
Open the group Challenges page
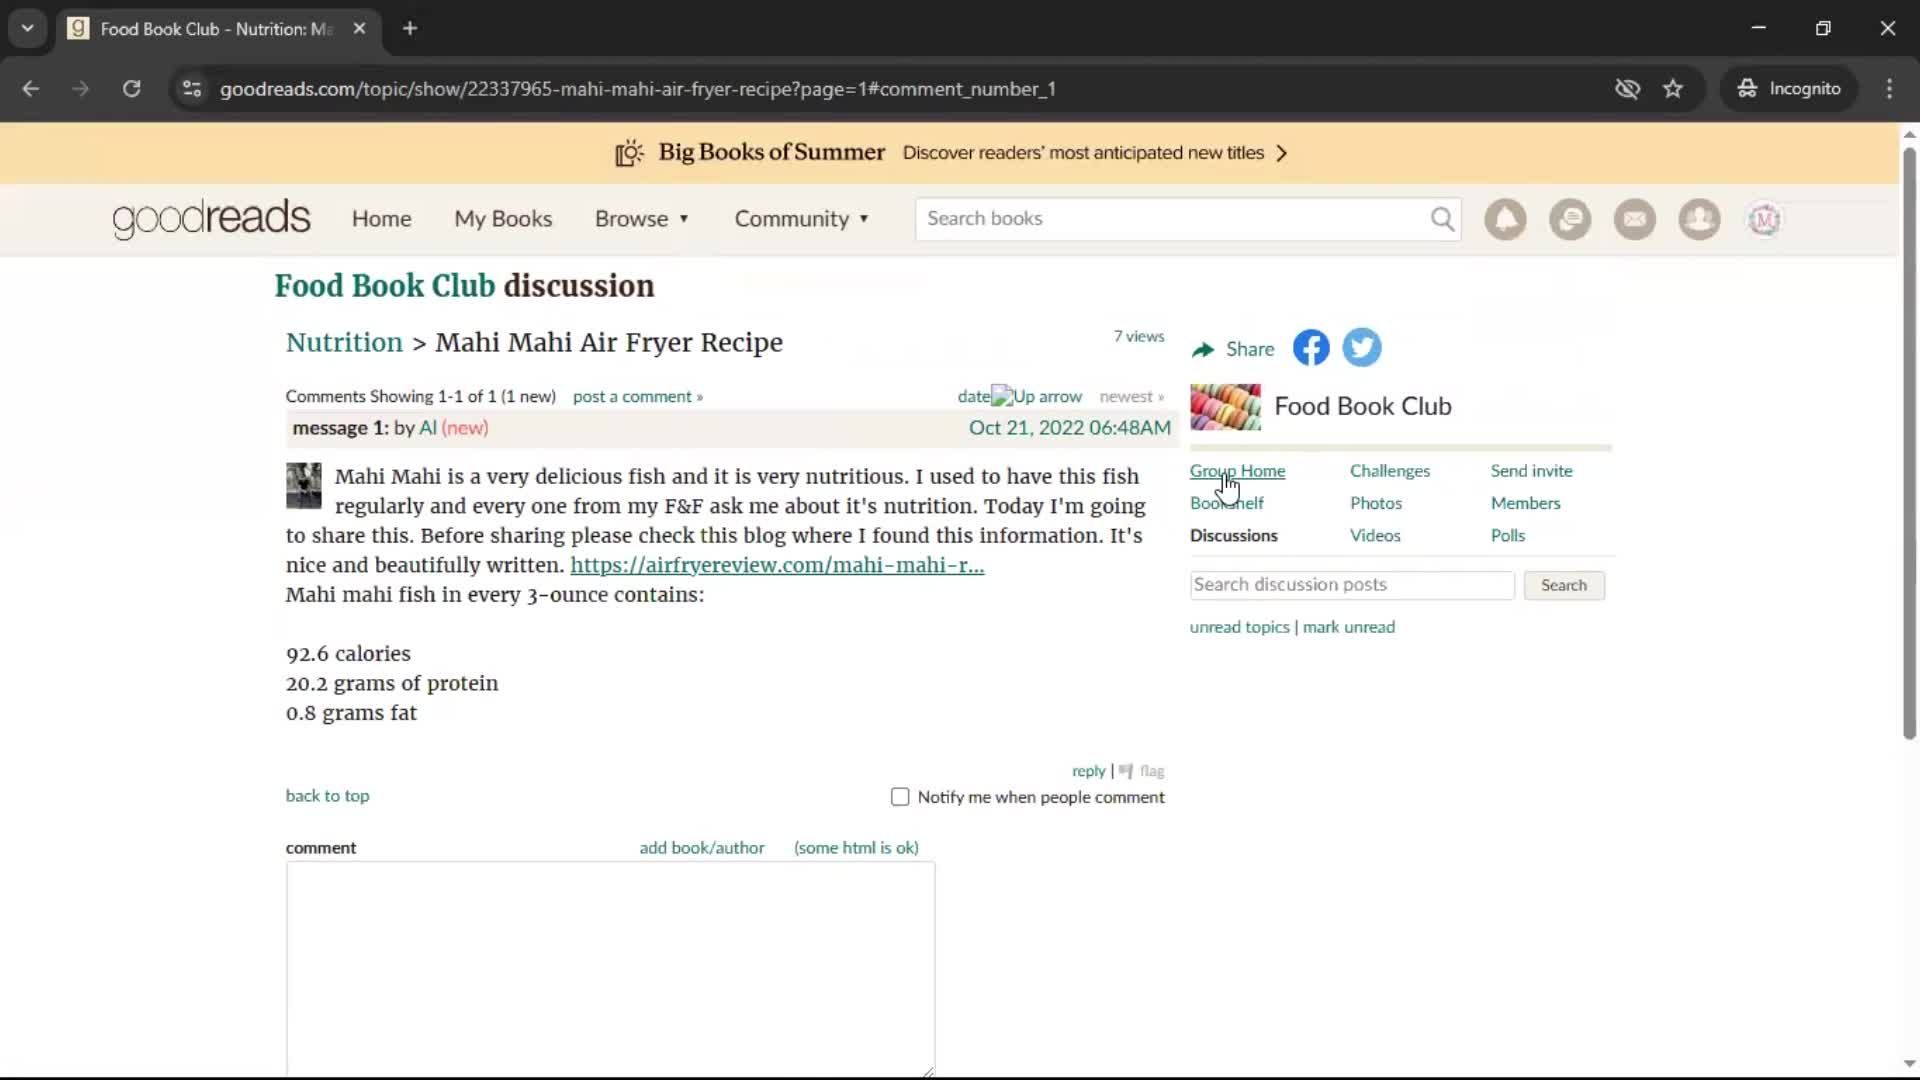click(x=1389, y=471)
